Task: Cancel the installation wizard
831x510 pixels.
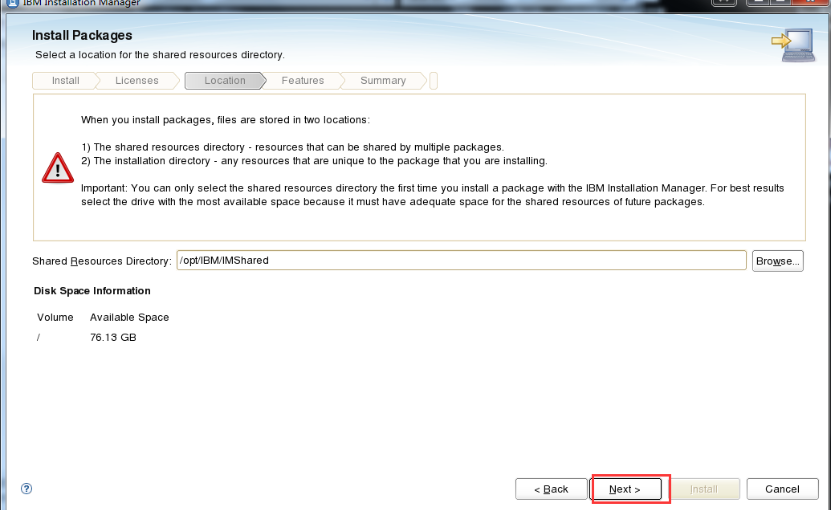Action: click(x=782, y=489)
